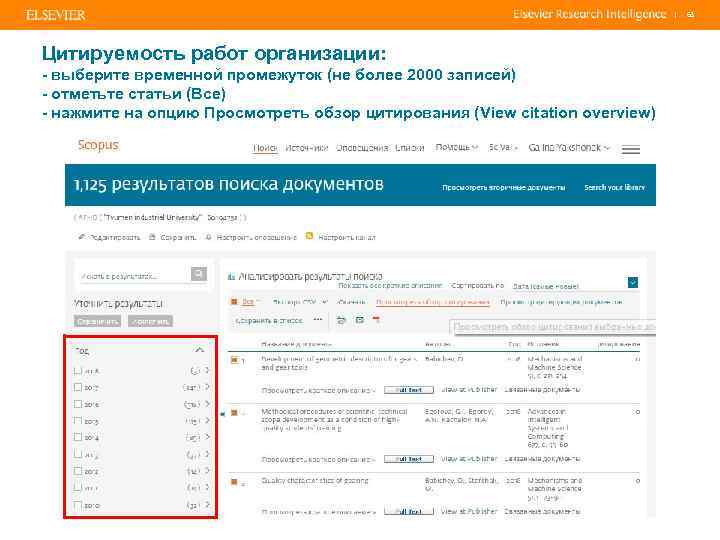Uncheck the Quality characteristics result checkbox
The width and height of the screenshot is (720, 540).
point(234,482)
